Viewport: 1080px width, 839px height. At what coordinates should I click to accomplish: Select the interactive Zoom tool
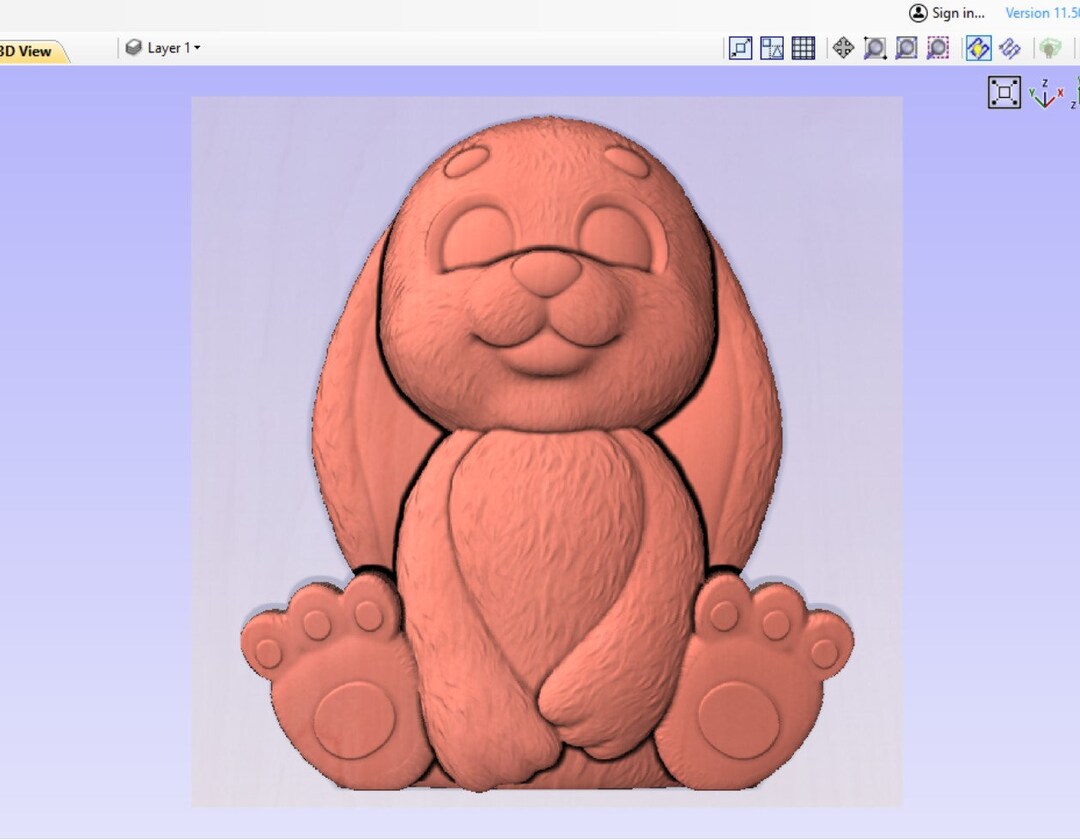874,47
